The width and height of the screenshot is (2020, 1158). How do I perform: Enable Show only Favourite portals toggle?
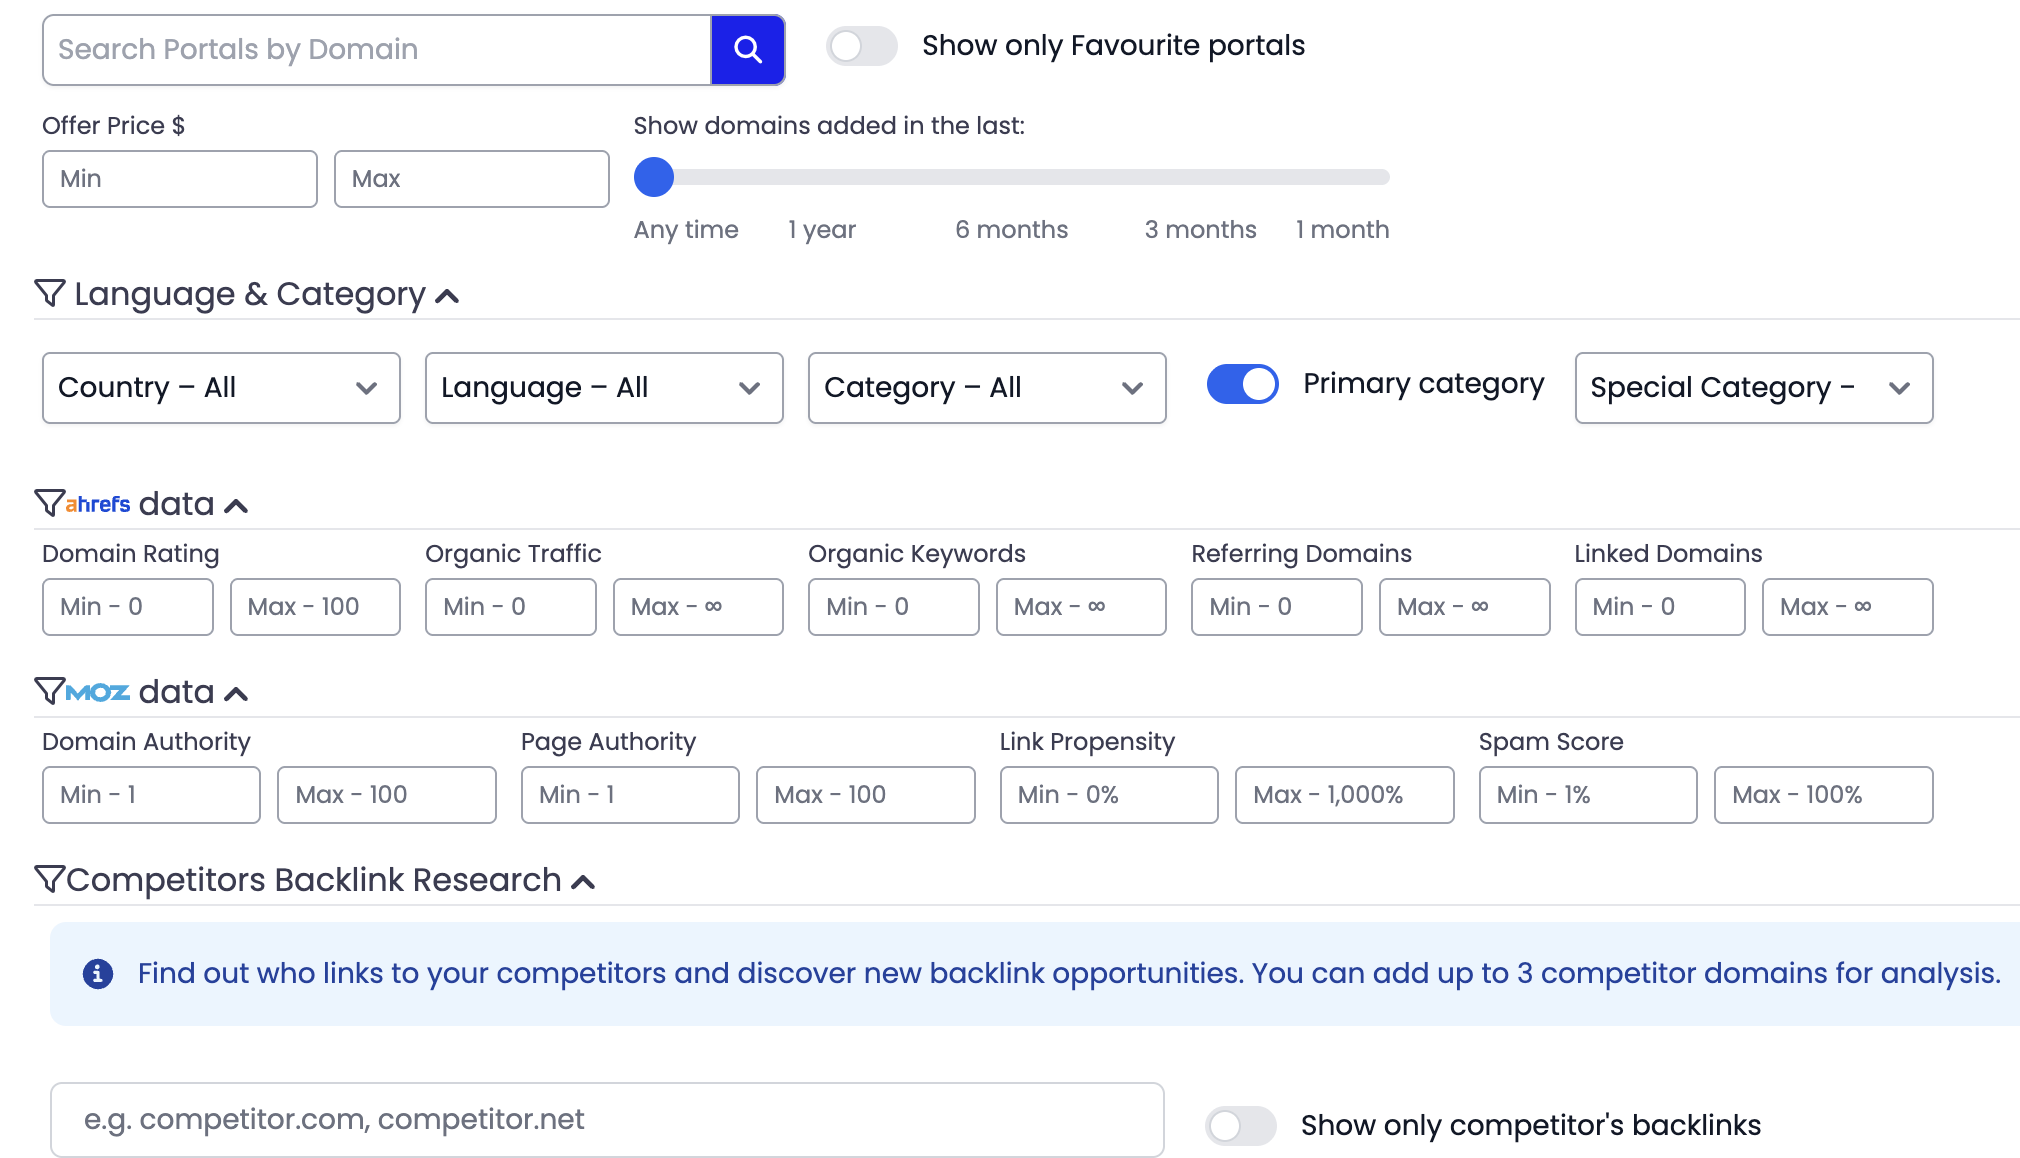coord(861,46)
